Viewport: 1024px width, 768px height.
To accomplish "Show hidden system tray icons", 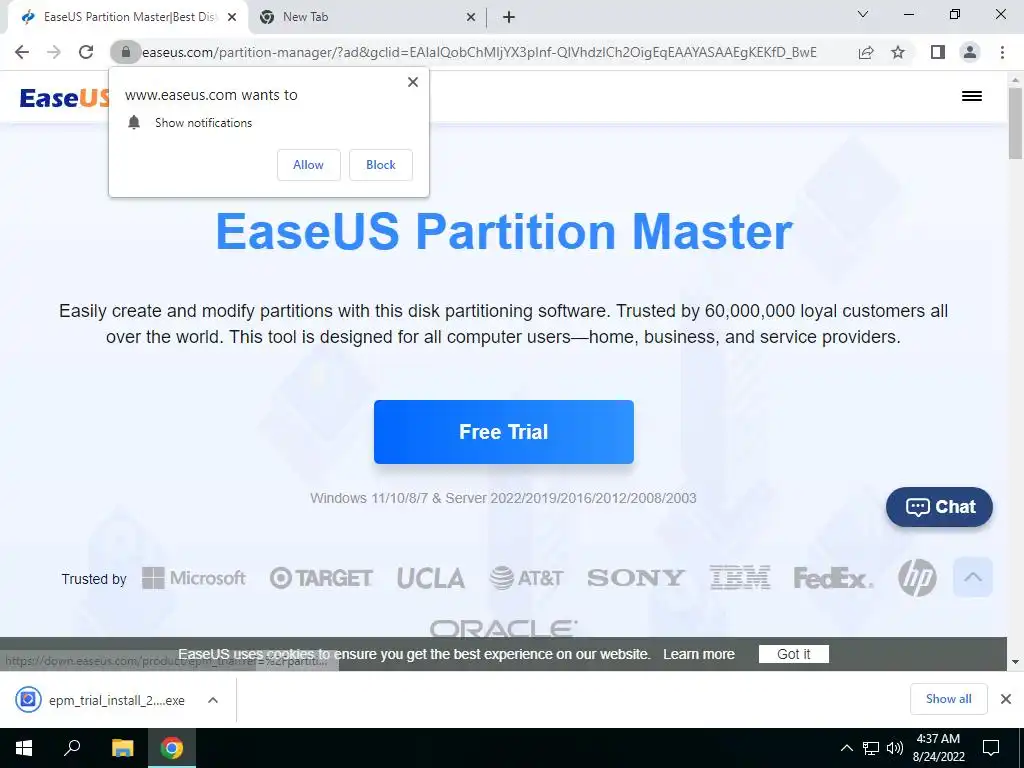I will click(846, 748).
